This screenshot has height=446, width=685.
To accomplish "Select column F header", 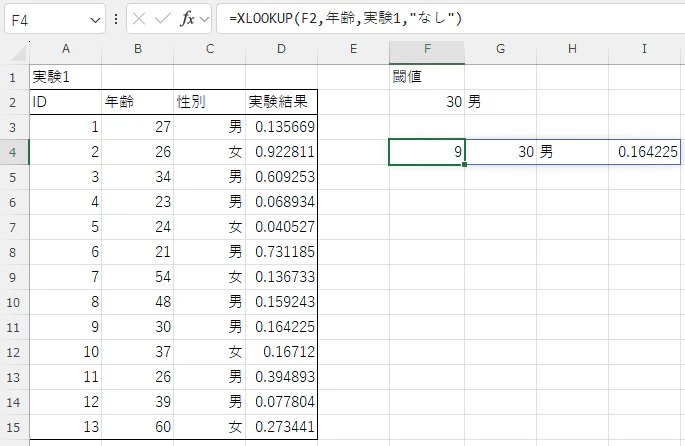I will 427,49.
